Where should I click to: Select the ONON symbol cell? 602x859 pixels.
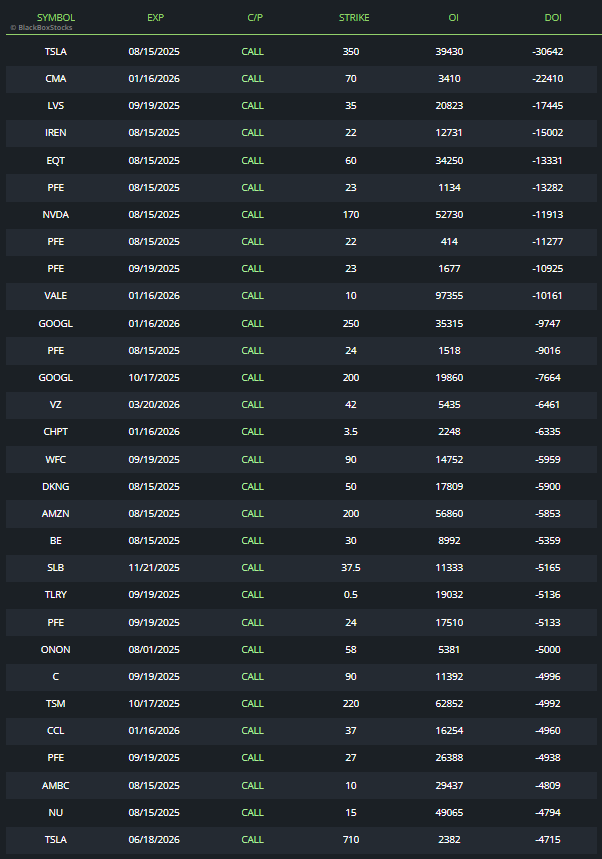tap(56, 649)
